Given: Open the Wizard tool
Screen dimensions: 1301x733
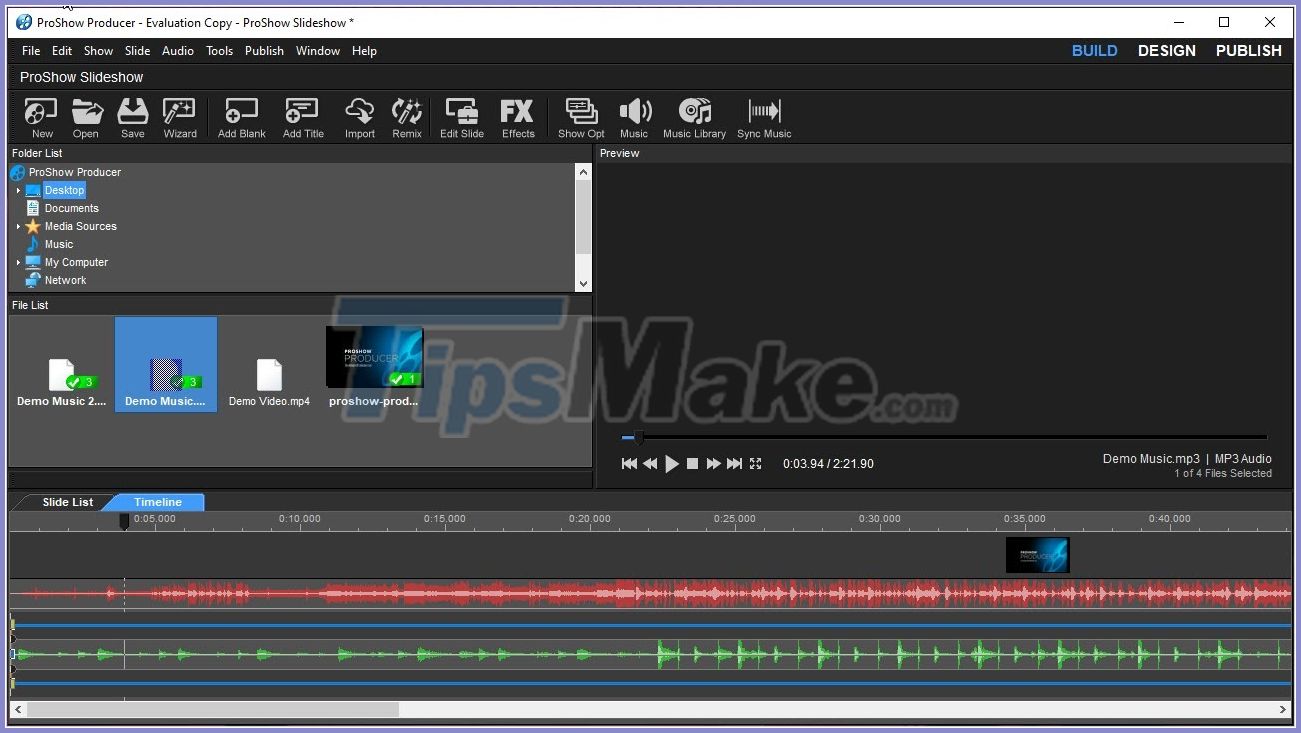Looking at the screenshot, I should pos(179,117).
